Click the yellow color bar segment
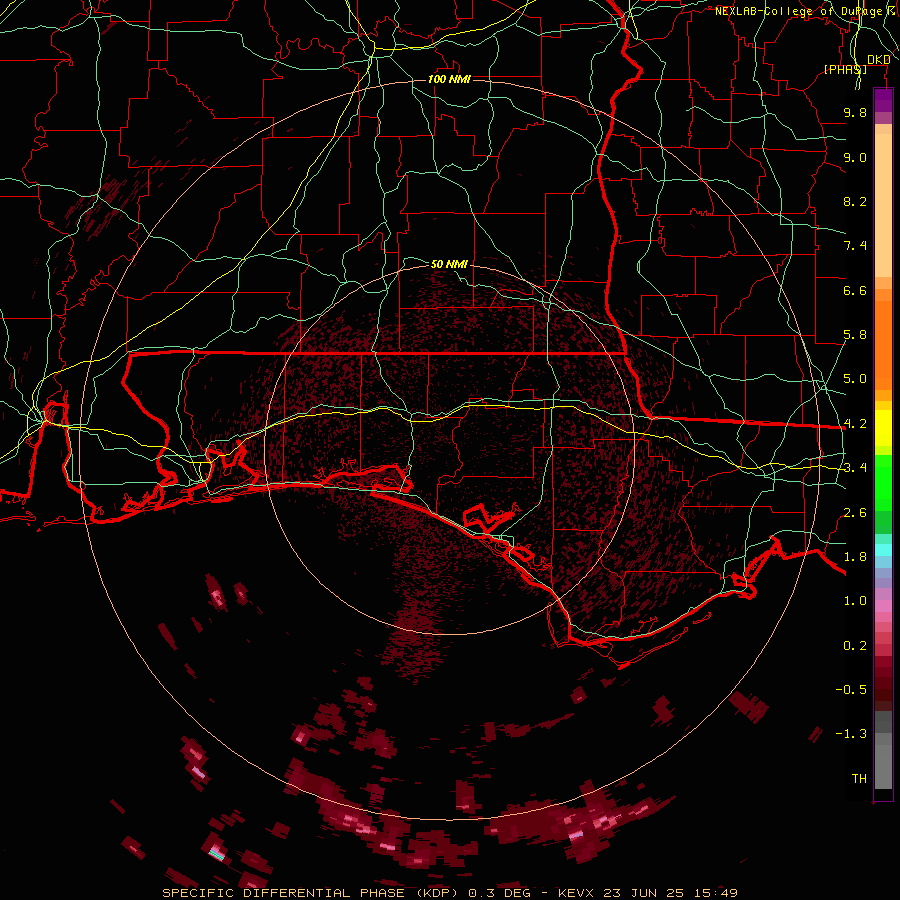 tap(883, 428)
